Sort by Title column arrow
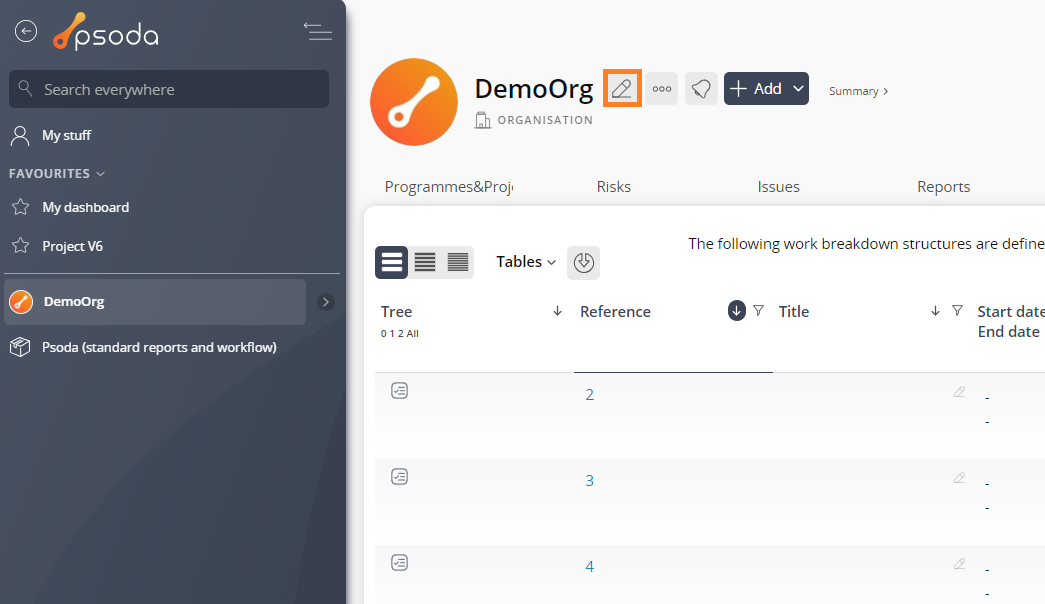The width and height of the screenshot is (1045, 604). click(935, 311)
